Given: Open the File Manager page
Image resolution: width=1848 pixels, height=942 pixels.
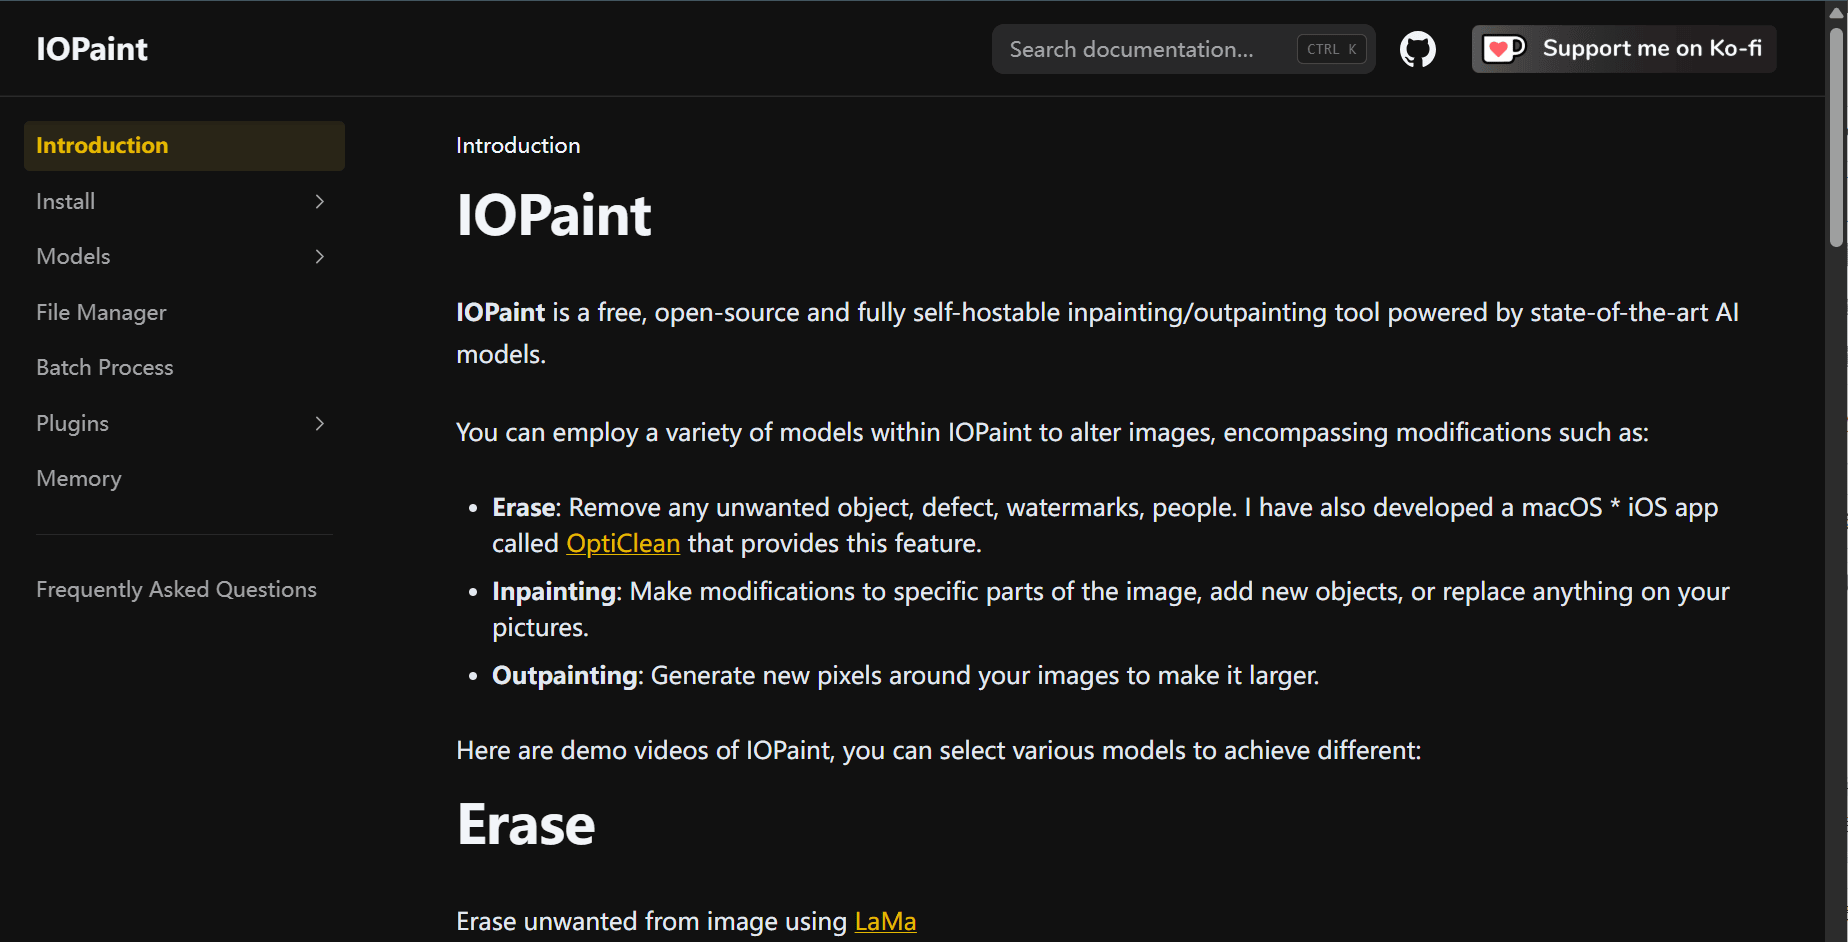Looking at the screenshot, I should click(x=101, y=312).
